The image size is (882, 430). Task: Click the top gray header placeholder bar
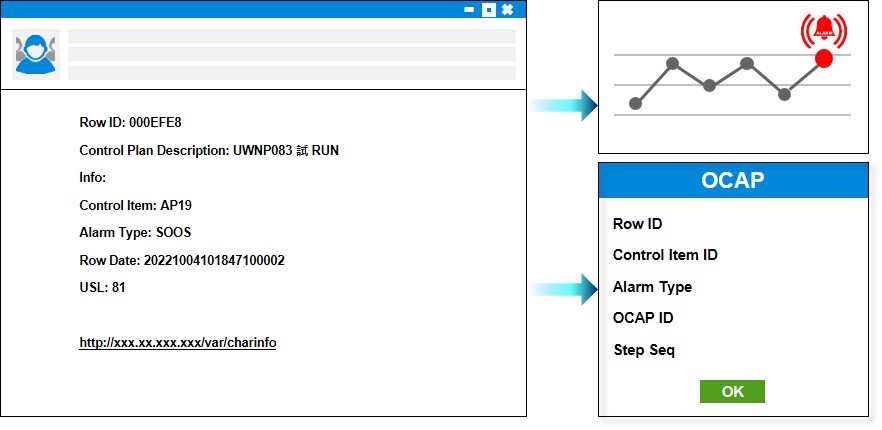click(291, 36)
